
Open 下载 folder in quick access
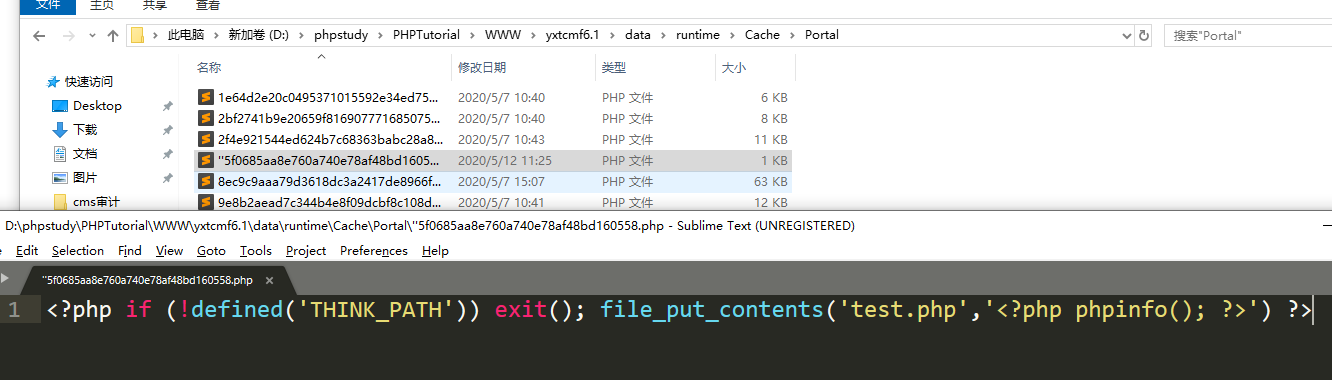[x=84, y=130]
